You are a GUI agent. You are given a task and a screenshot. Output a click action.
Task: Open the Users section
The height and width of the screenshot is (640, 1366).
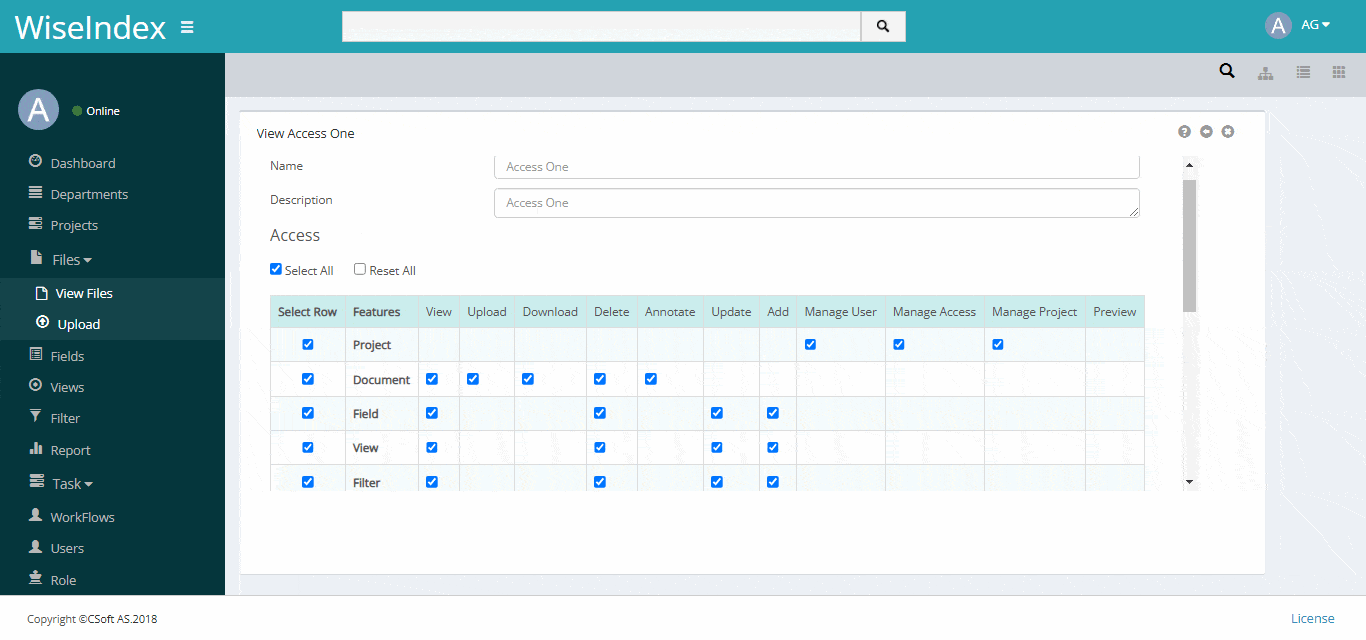point(67,547)
